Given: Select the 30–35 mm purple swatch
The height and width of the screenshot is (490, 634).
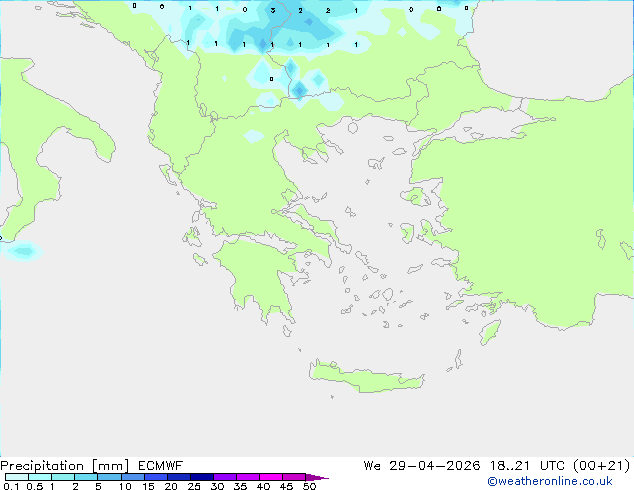Looking at the screenshot, I should [x=225, y=477].
